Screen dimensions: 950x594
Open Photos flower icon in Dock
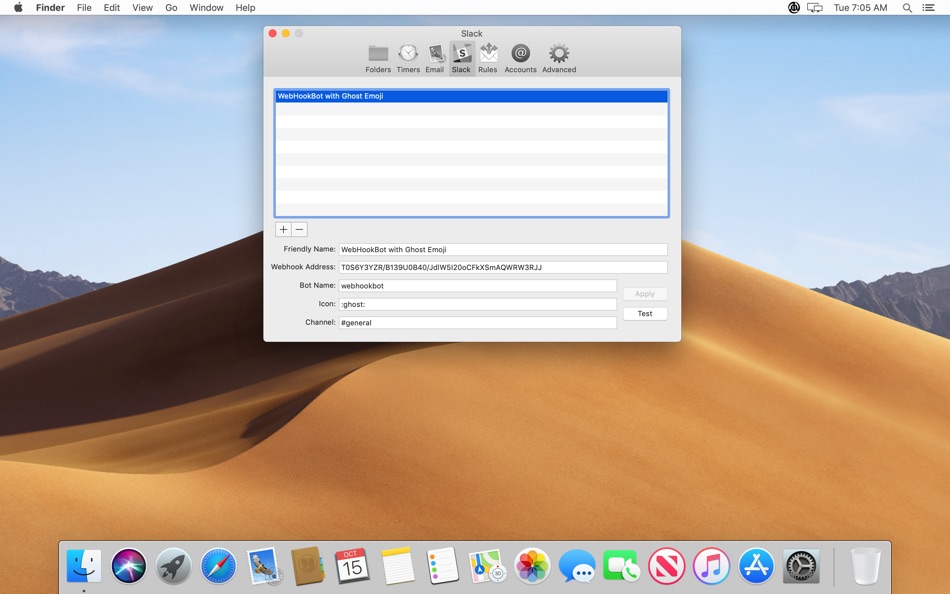(532, 566)
